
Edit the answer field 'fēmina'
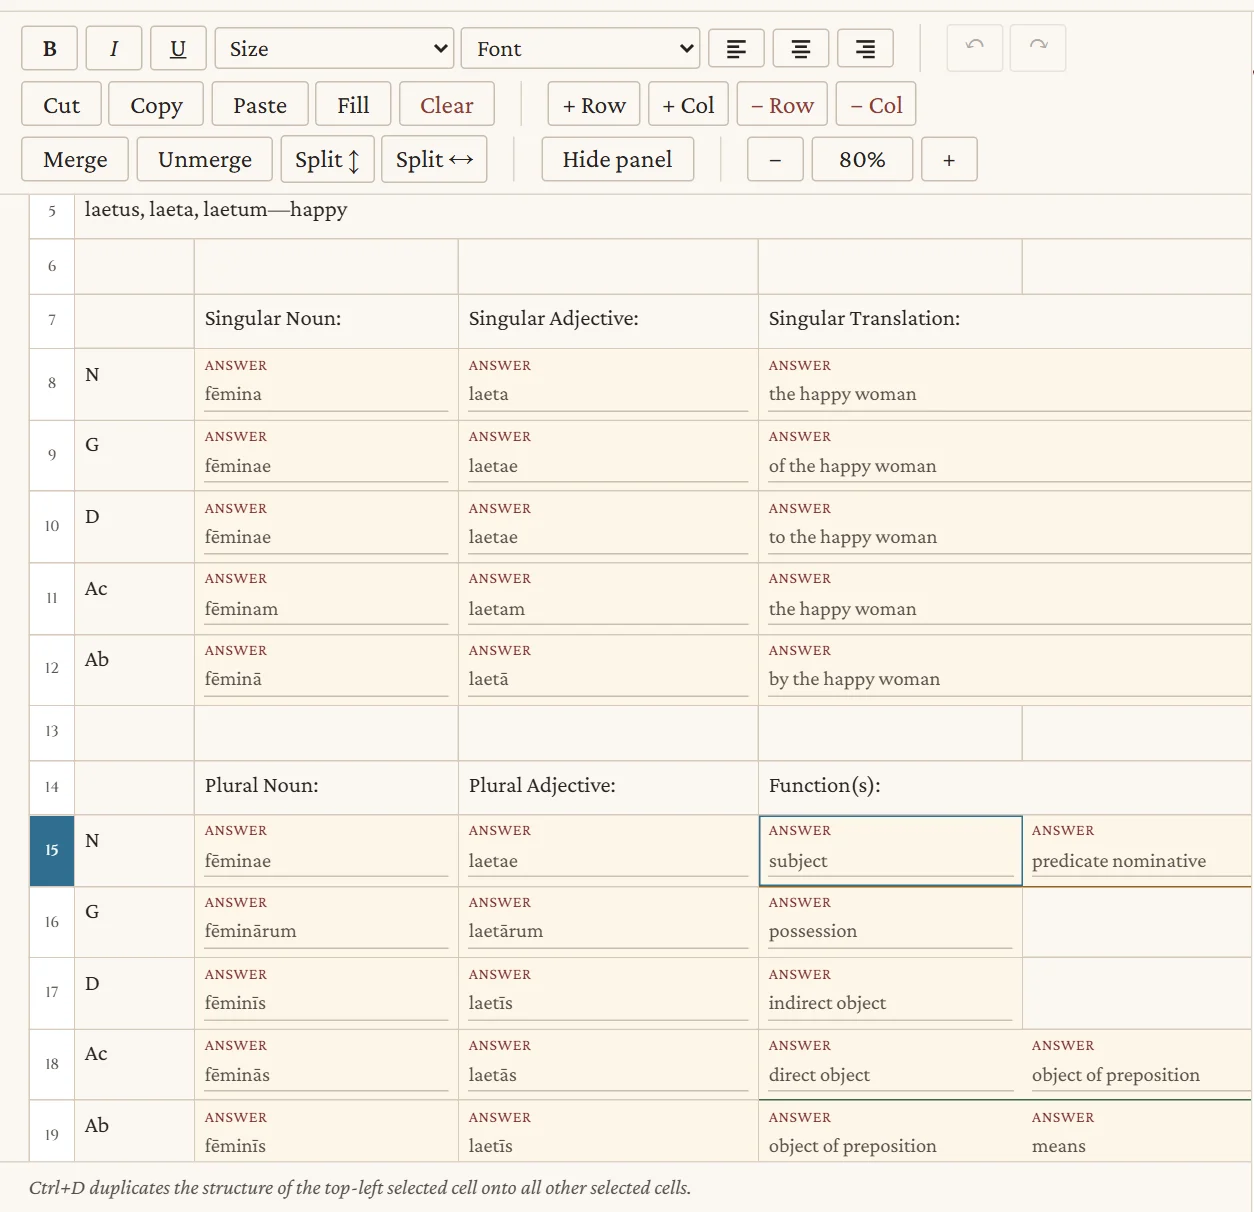click(326, 395)
